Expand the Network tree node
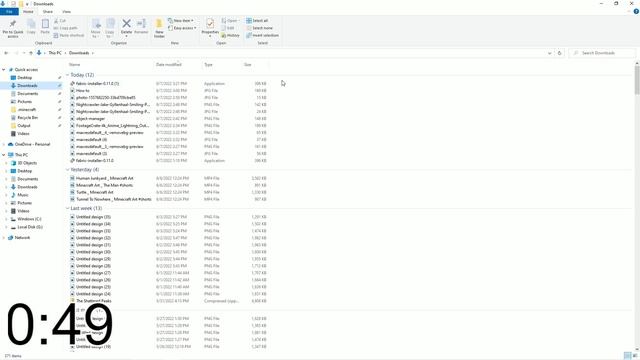640x360 pixels. tap(4, 238)
